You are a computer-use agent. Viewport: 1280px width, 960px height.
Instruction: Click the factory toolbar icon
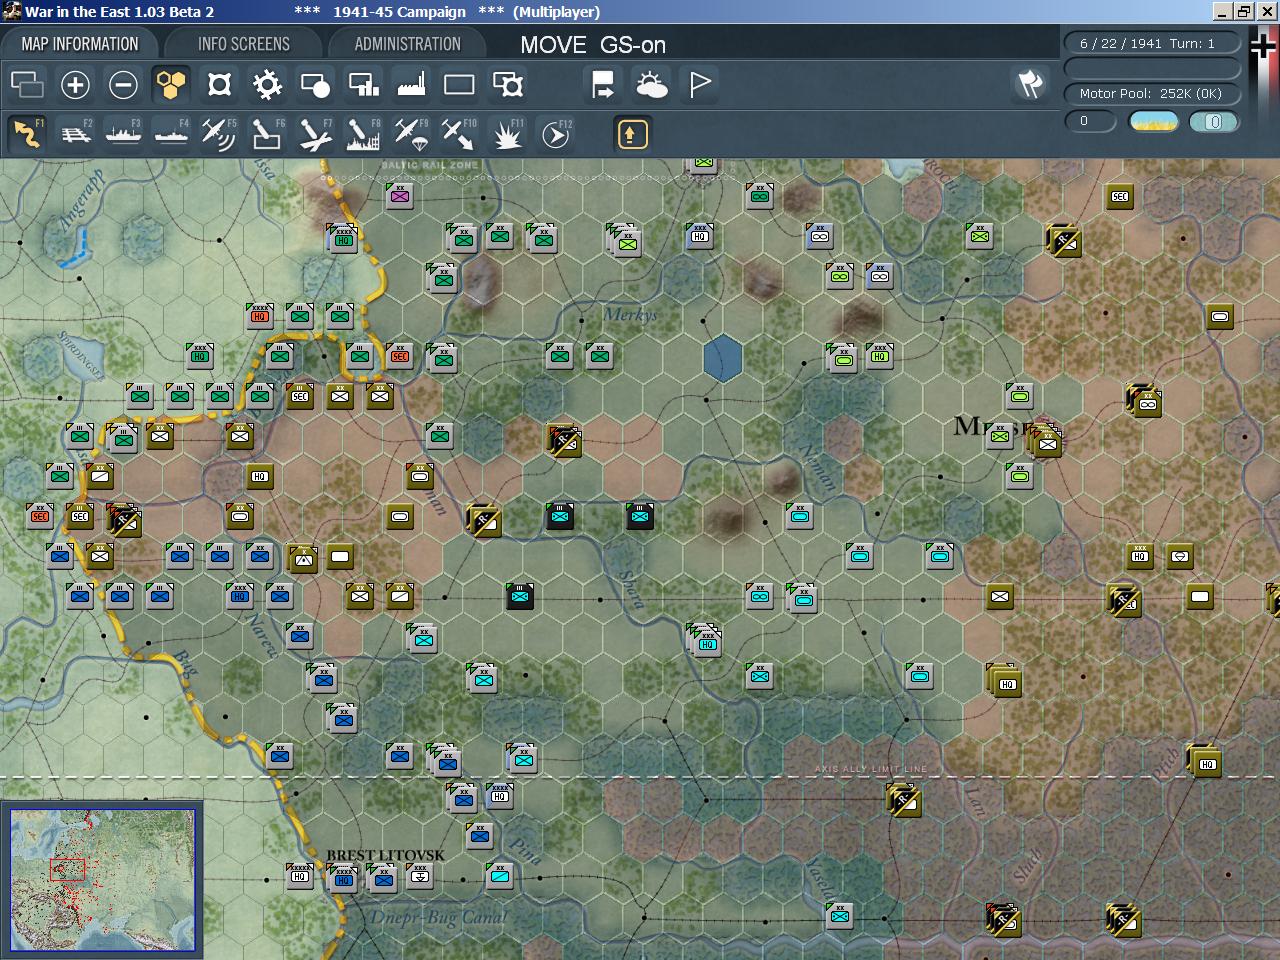point(411,85)
